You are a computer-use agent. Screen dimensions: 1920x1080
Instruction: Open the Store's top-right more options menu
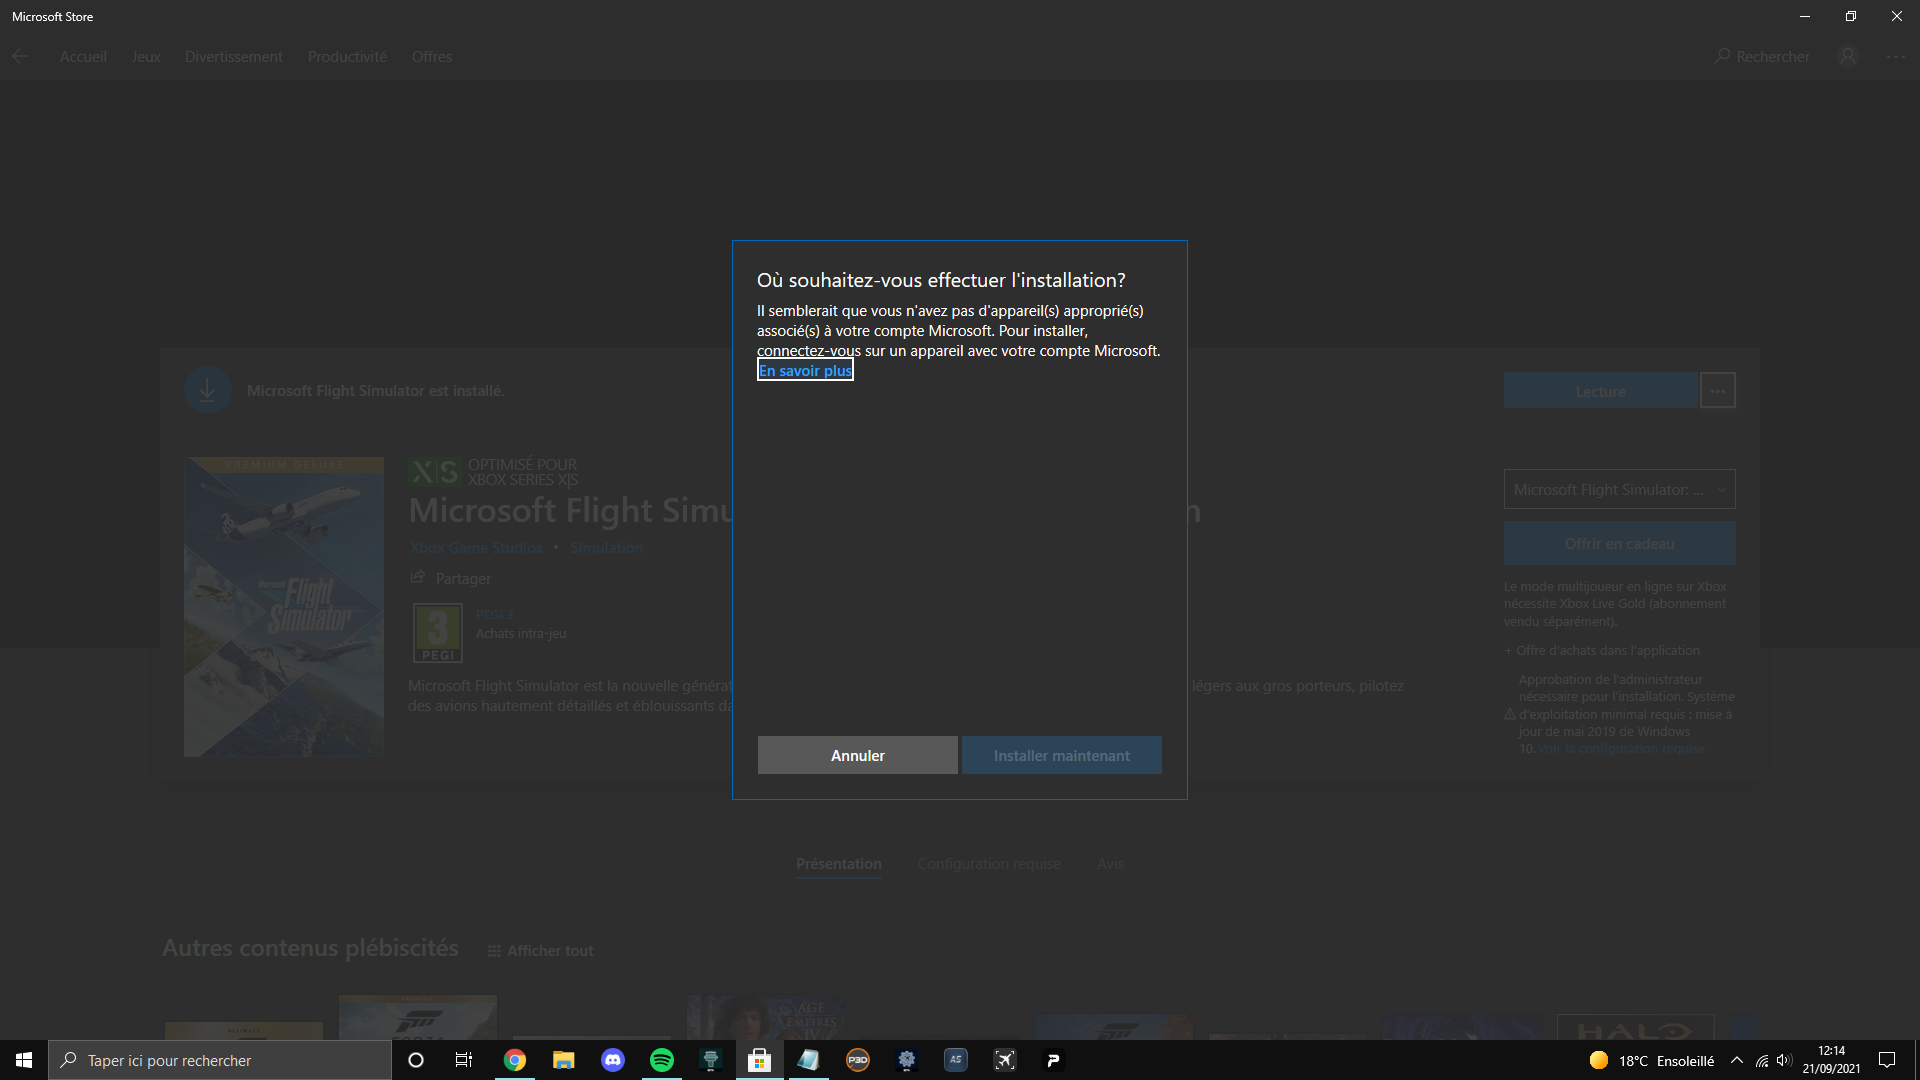1895,57
